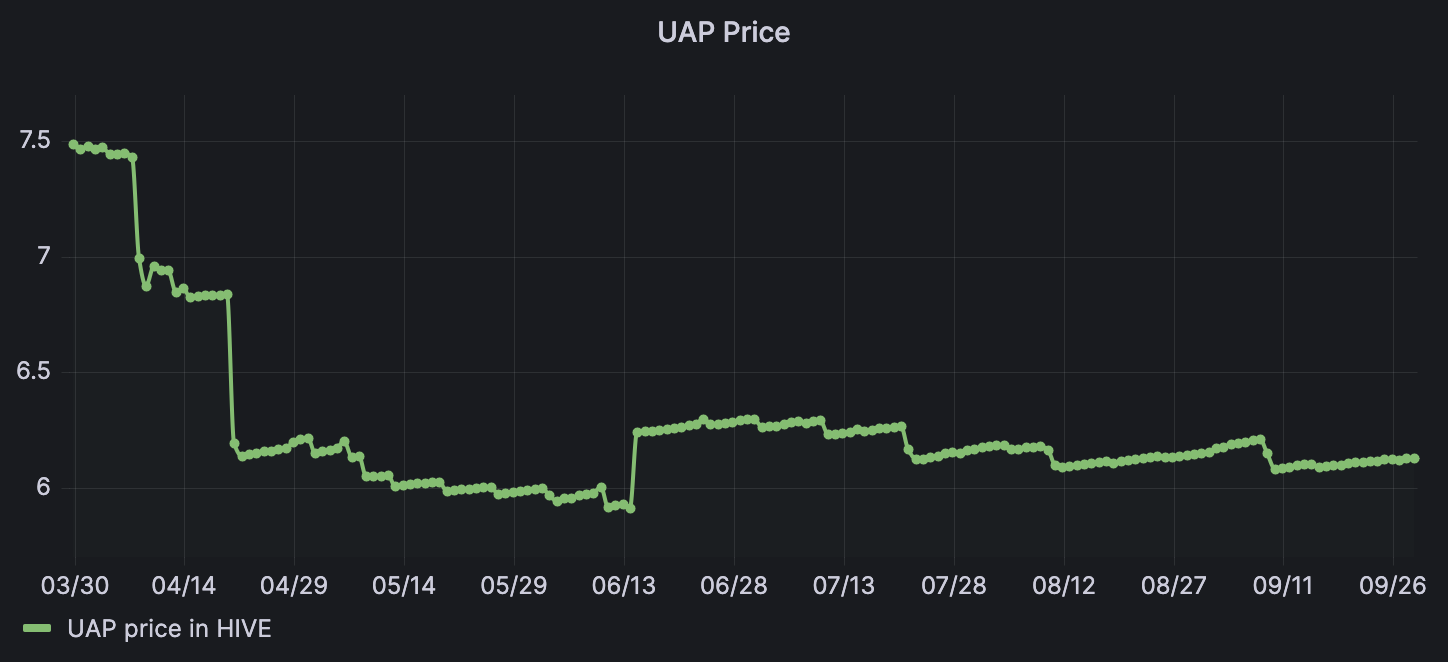
Task: Select the 06/28 x-axis date label
Action: [x=734, y=584]
